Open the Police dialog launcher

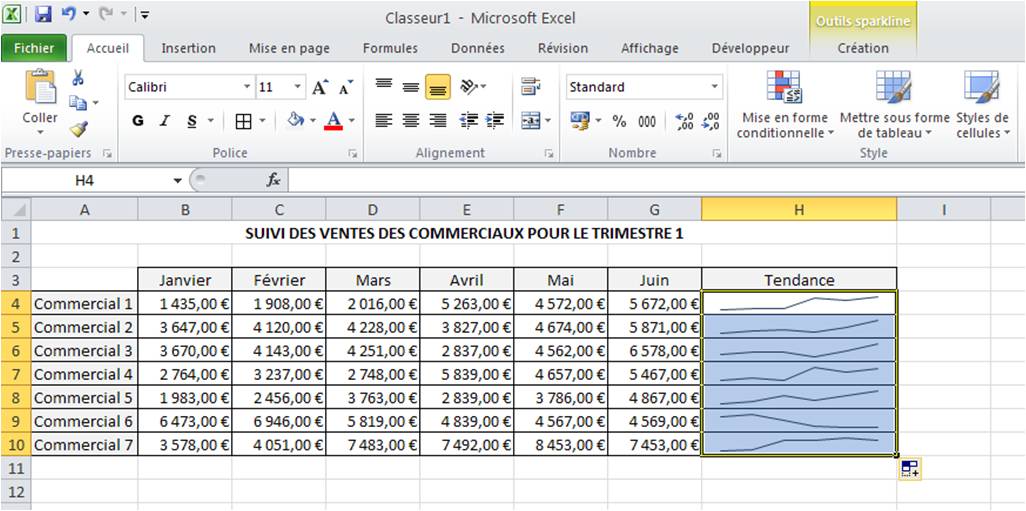pyautogui.click(x=353, y=154)
